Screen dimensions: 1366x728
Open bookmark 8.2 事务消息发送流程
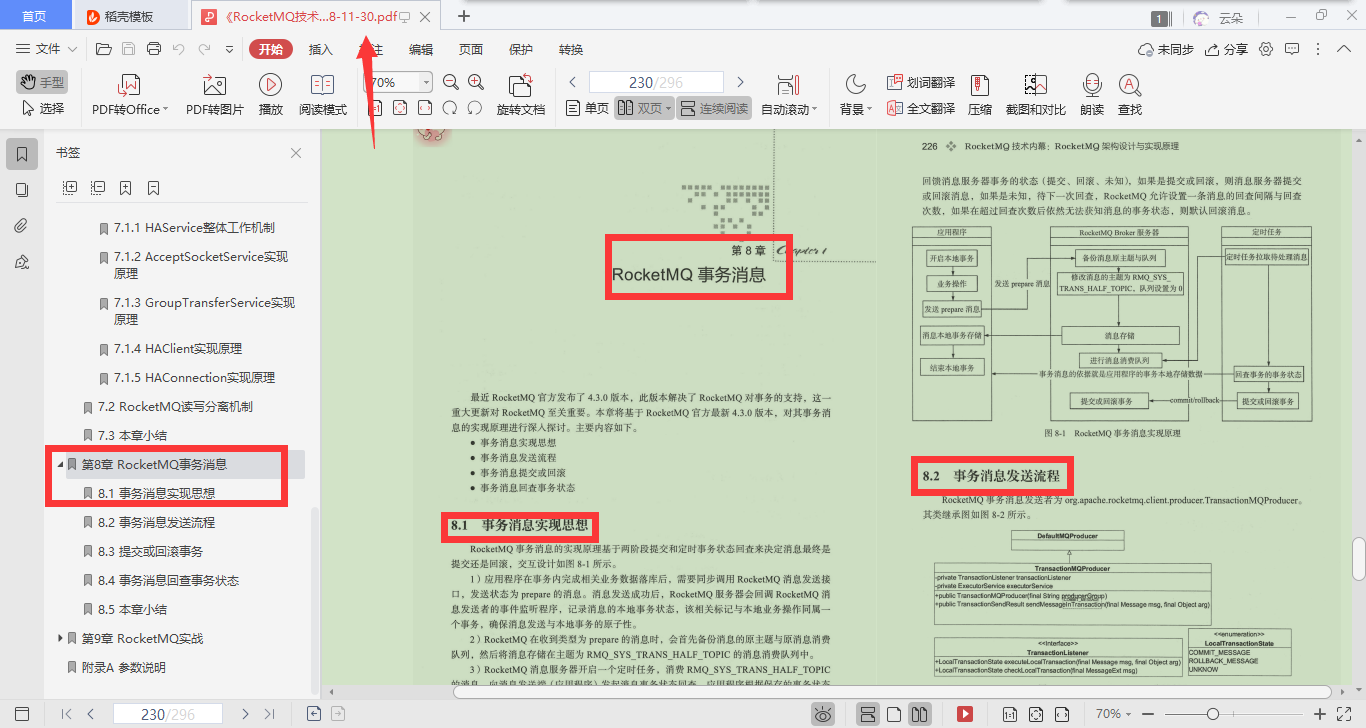[x=156, y=522]
